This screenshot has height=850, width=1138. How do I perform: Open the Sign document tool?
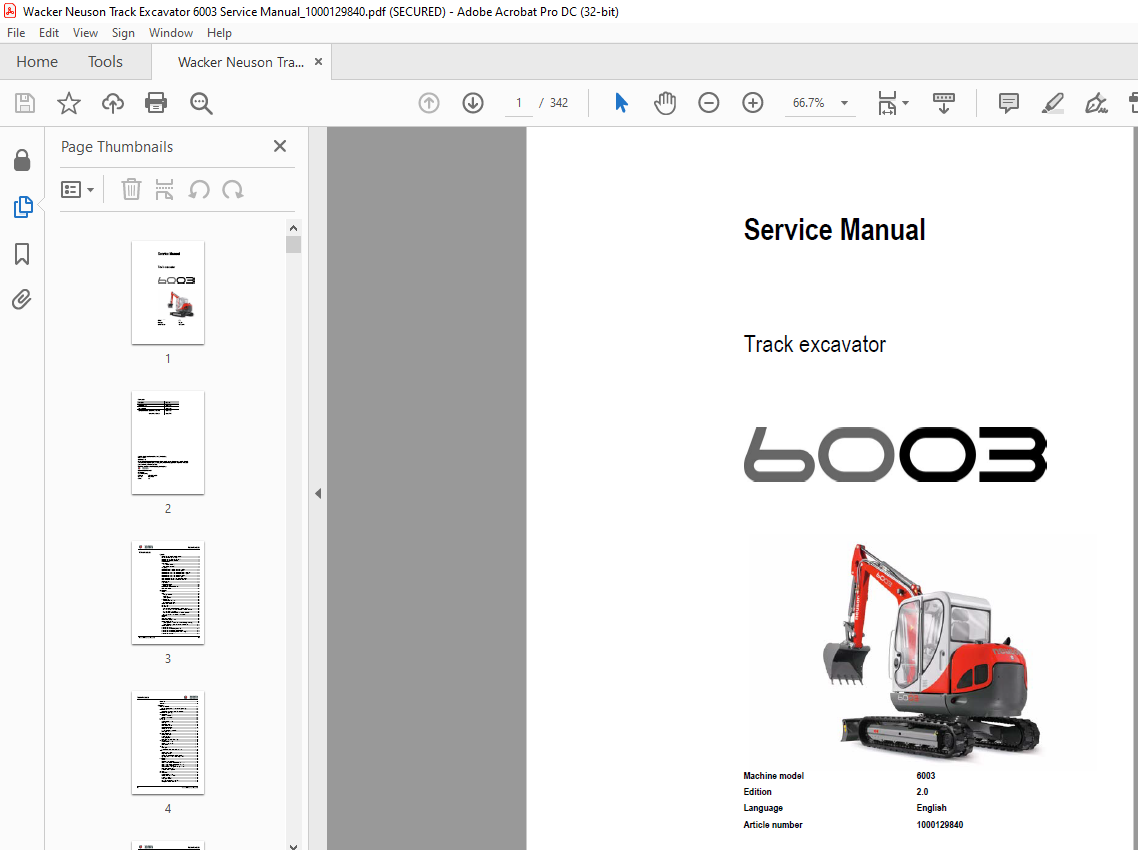click(x=1096, y=103)
